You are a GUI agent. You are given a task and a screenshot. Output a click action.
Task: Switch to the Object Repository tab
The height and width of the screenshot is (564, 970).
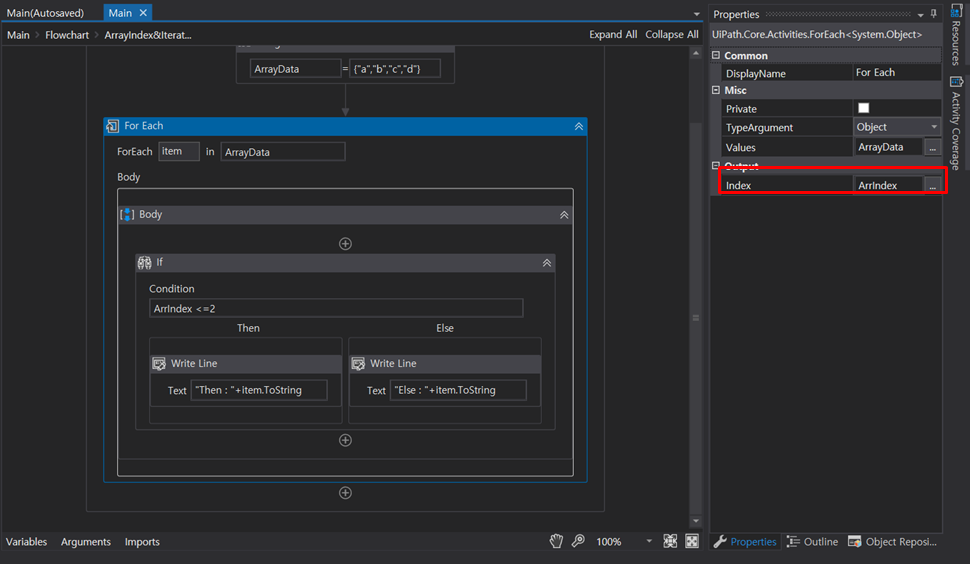pos(892,542)
